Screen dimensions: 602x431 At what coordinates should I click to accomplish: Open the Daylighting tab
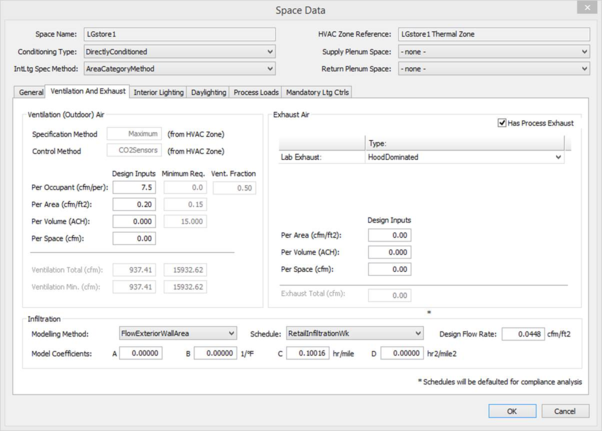[x=208, y=92]
